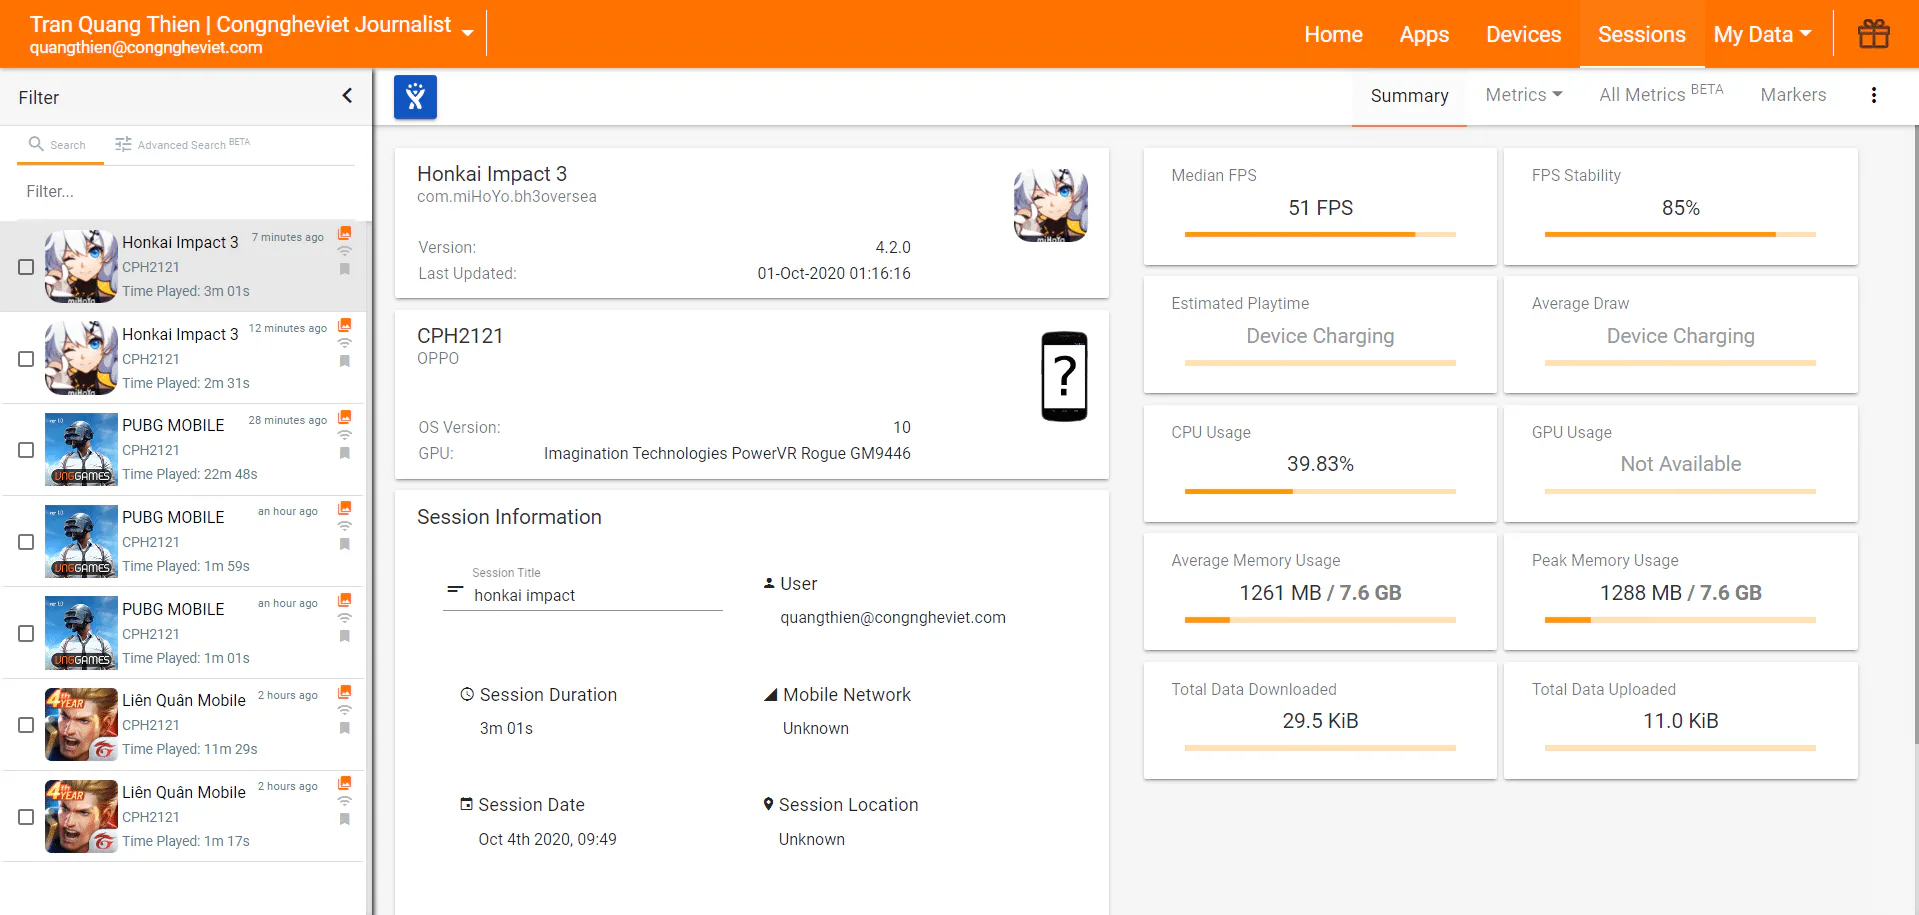Click the Filter text input
Screen dimensions: 1919x915
(186, 191)
